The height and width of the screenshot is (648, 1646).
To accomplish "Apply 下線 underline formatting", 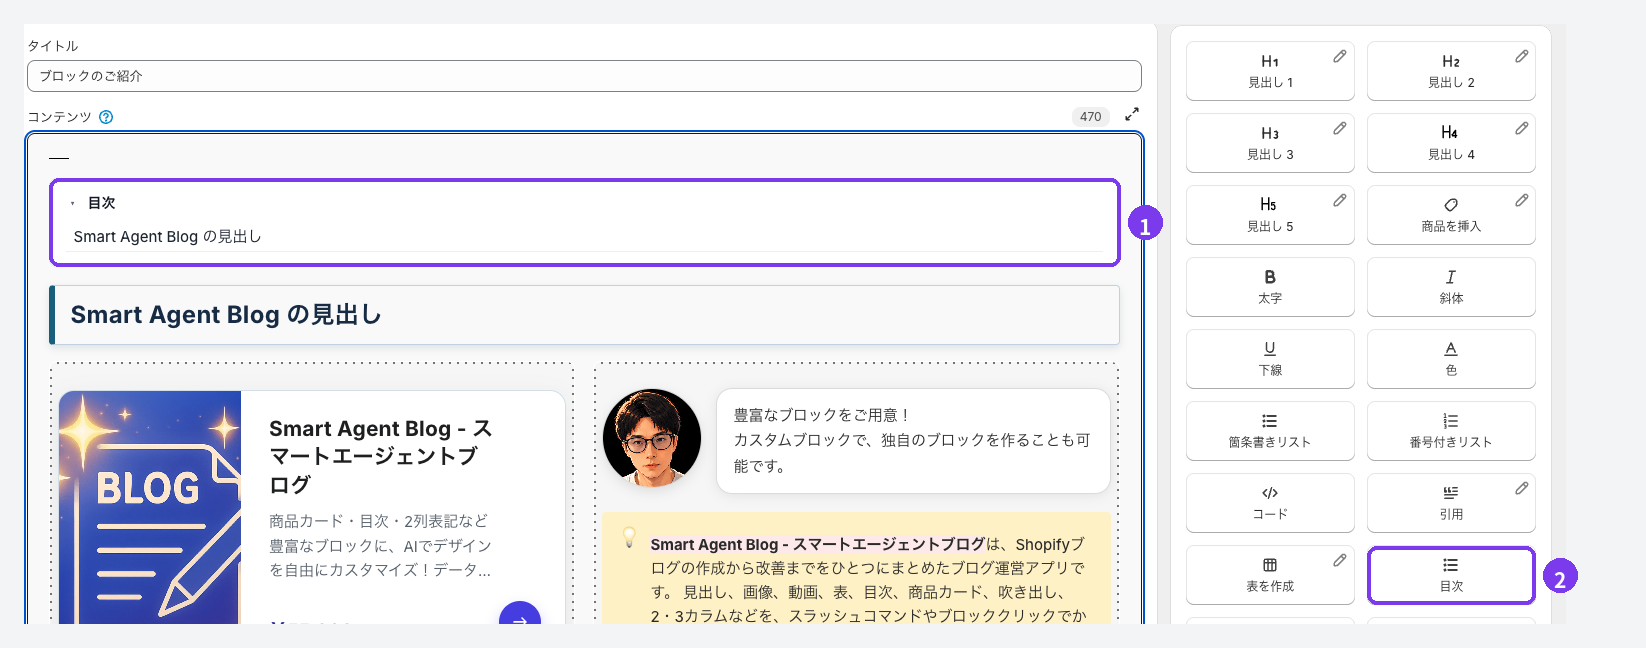I will click(x=1270, y=359).
